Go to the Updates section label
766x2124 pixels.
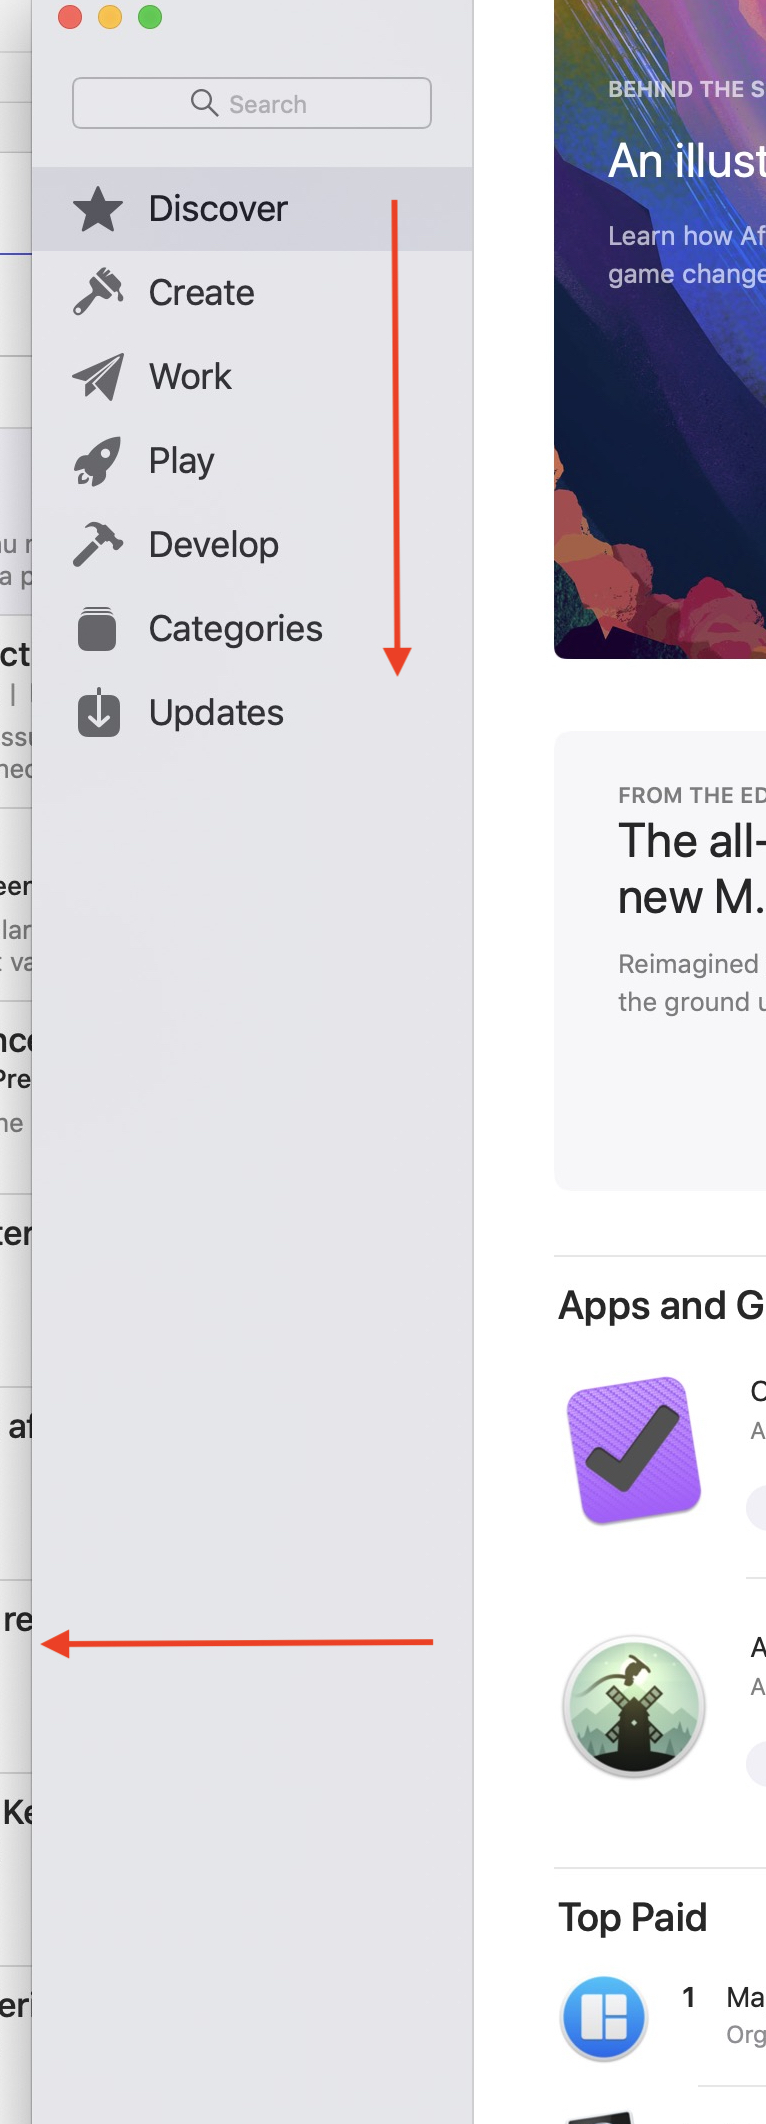pos(216,713)
